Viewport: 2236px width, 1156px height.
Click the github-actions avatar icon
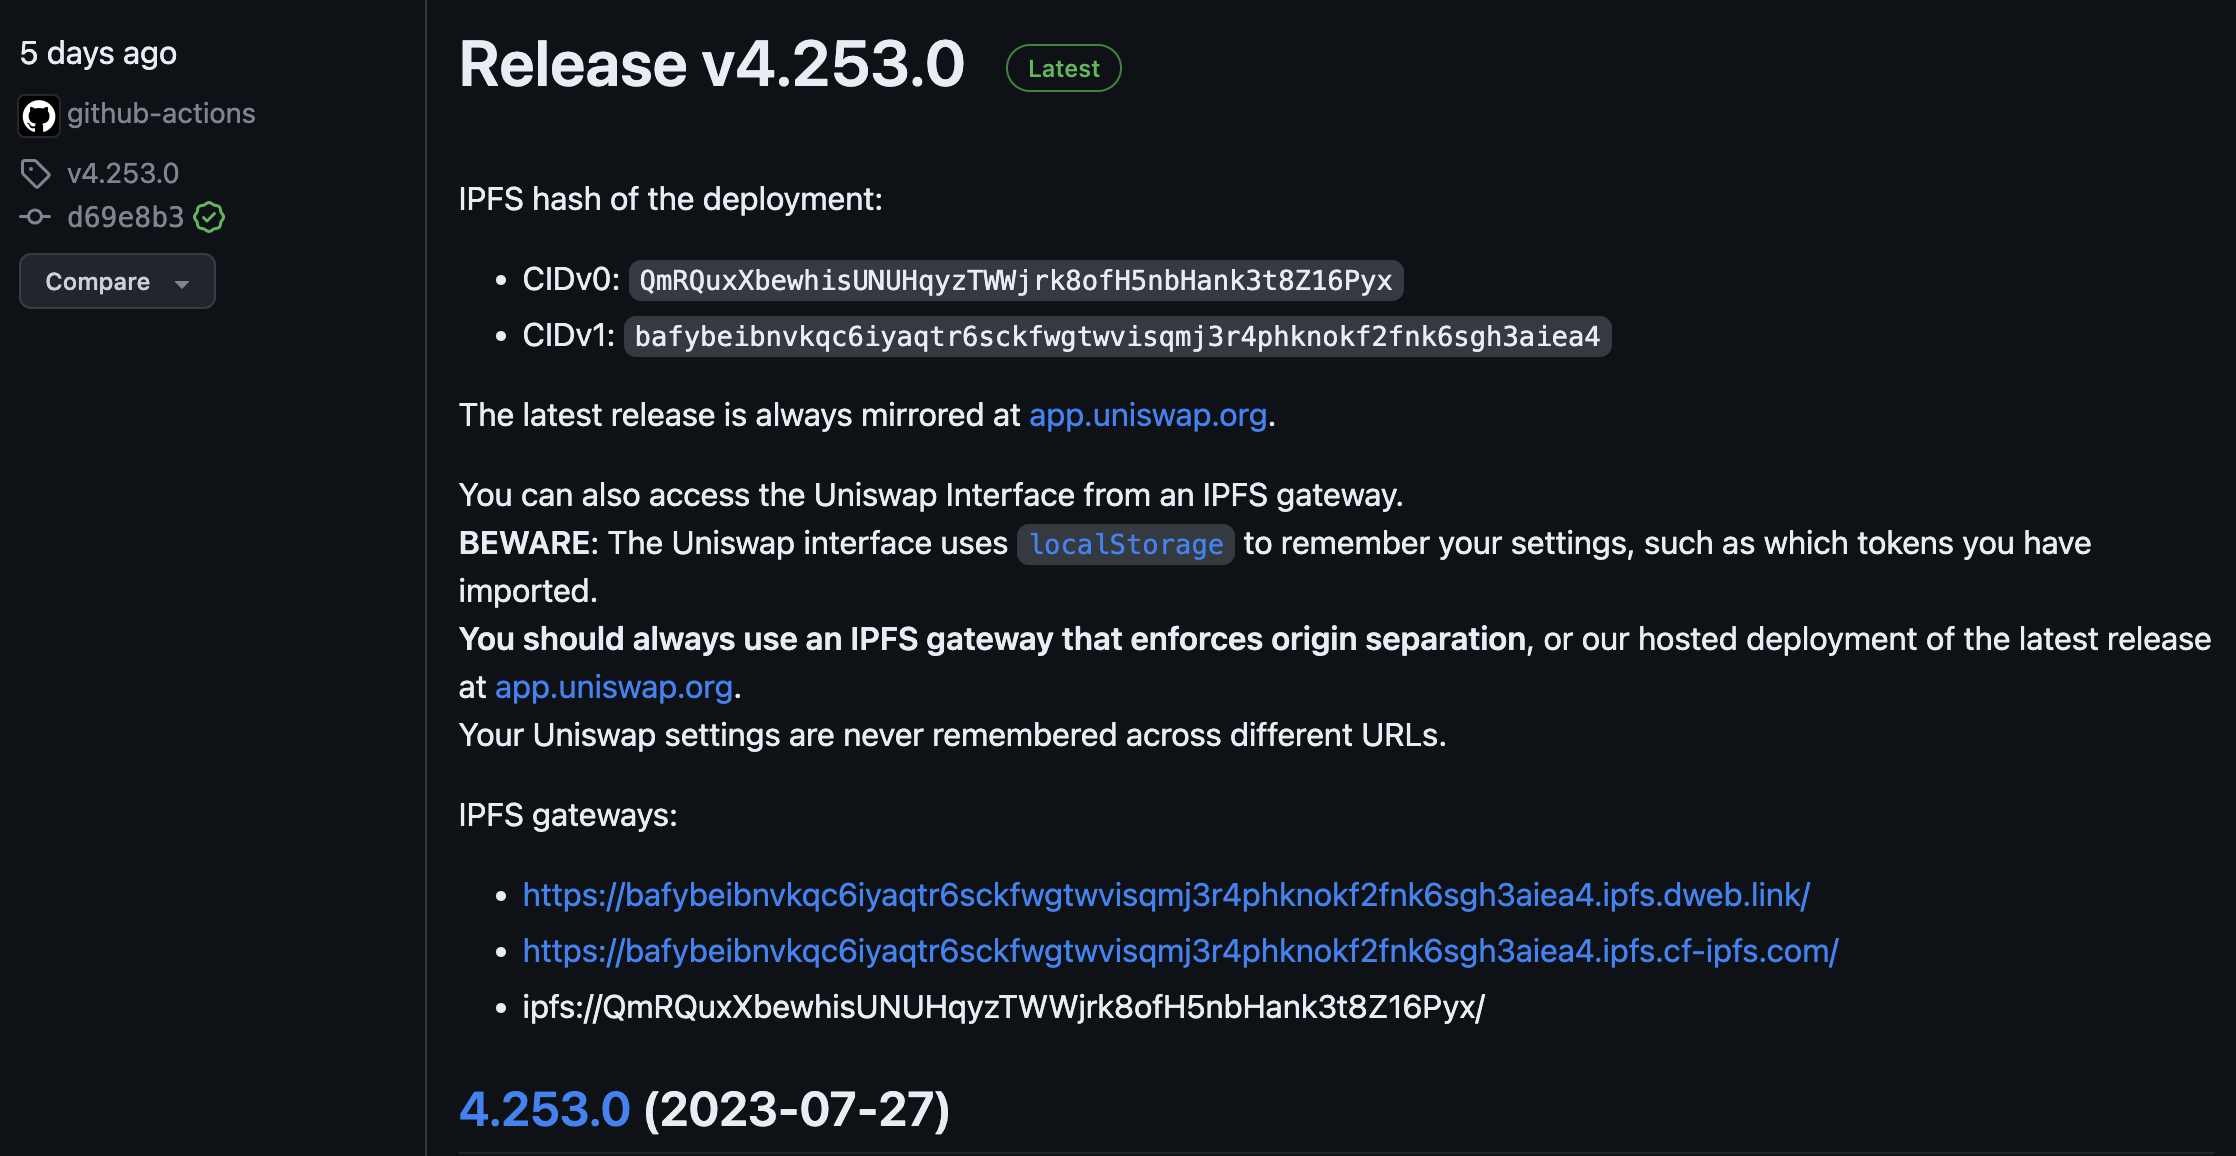pyautogui.click(x=39, y=116)
